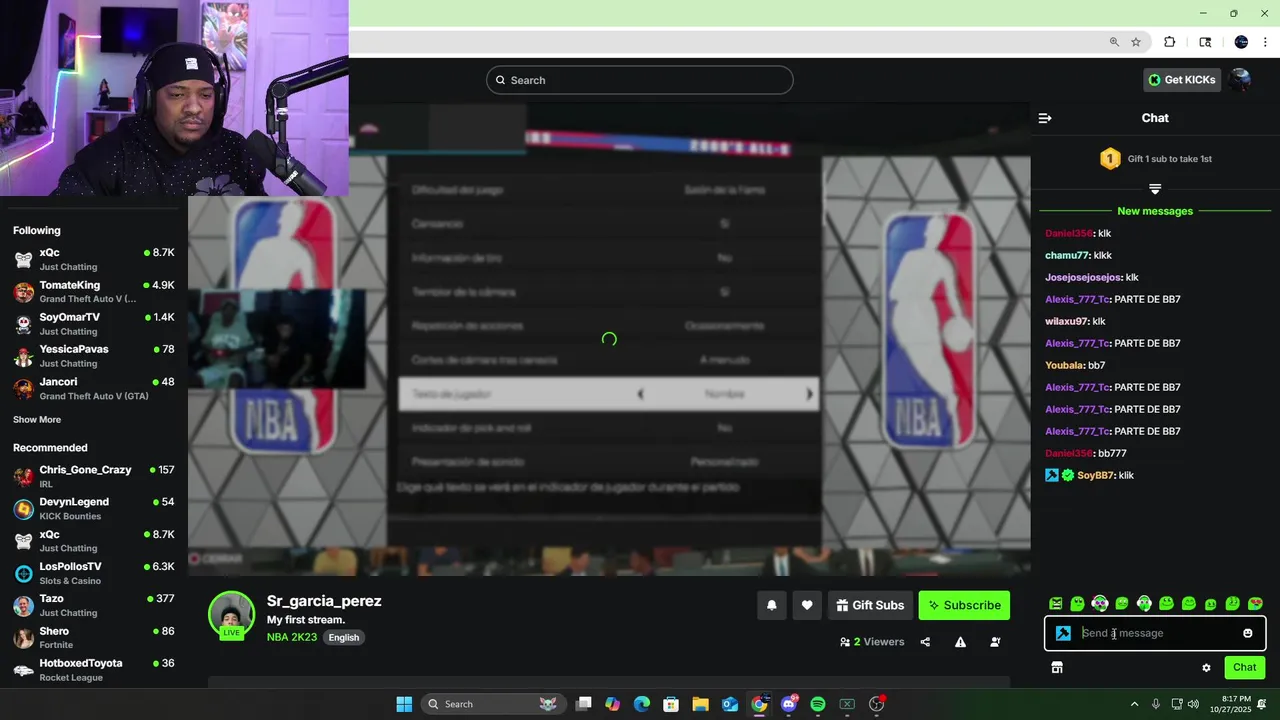1280x720 pixels.
Task: Open SoyOmarTV channel in sidebar
Action: tap(94, 323)
